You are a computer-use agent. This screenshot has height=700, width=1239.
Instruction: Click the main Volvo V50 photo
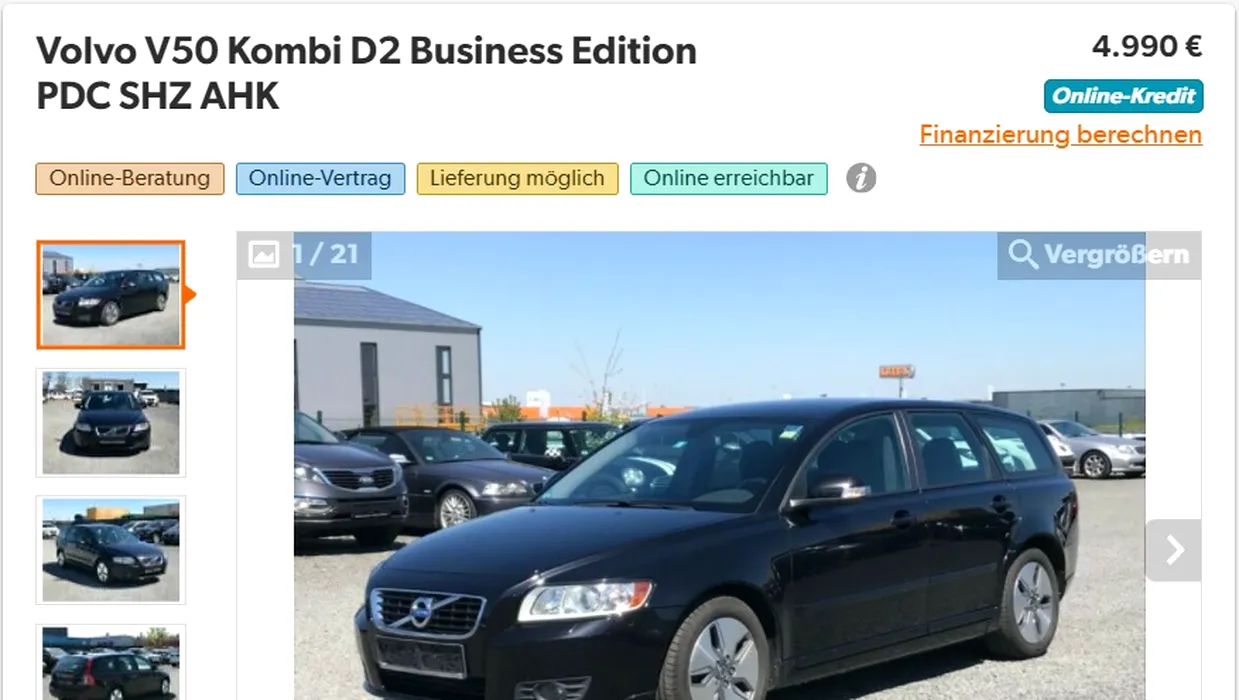(x=719, y=466)
